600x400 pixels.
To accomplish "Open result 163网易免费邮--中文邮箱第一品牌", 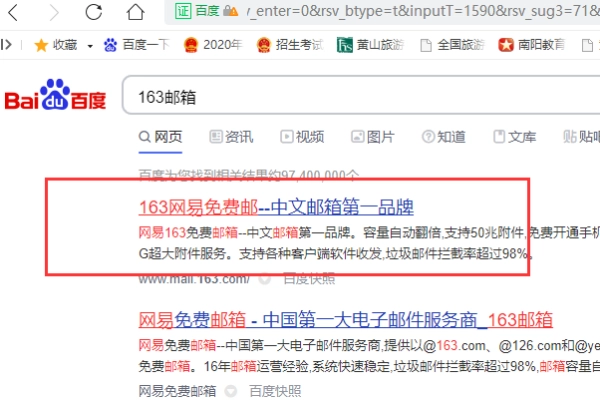I will [x=276, y=207].
